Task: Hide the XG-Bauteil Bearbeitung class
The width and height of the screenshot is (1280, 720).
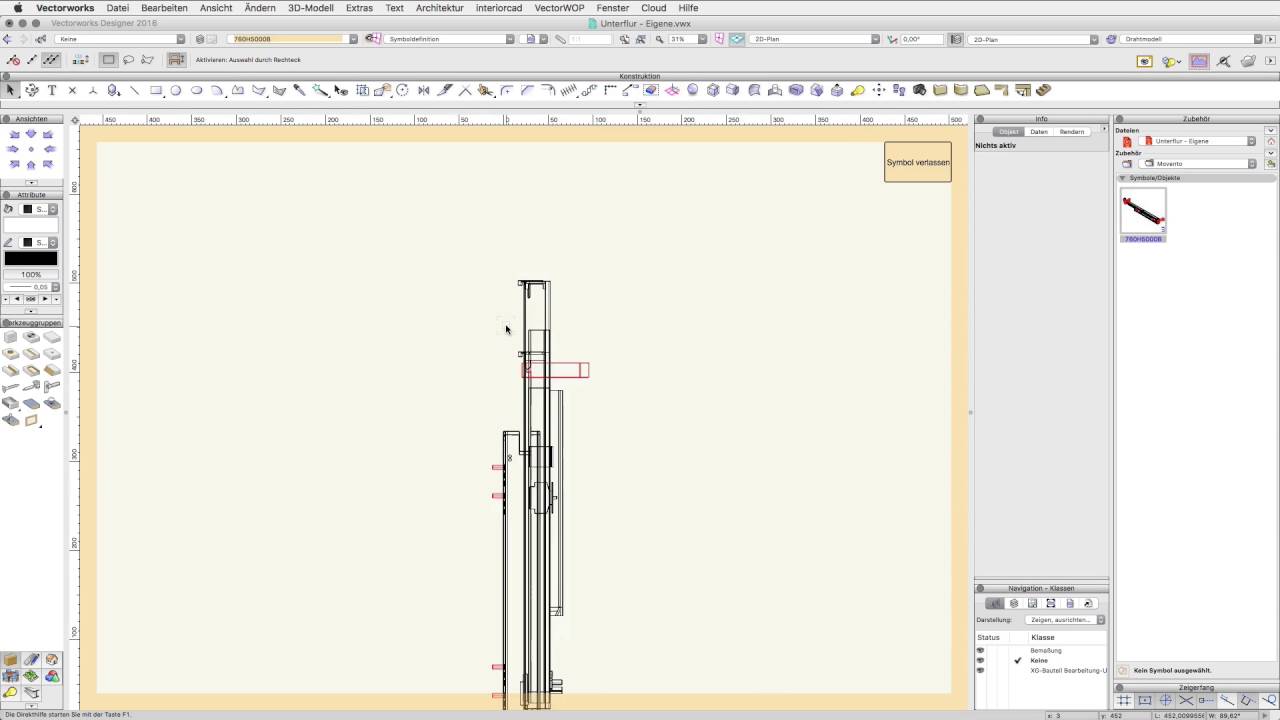Action: pyautogui.click(x=980, y=670)
